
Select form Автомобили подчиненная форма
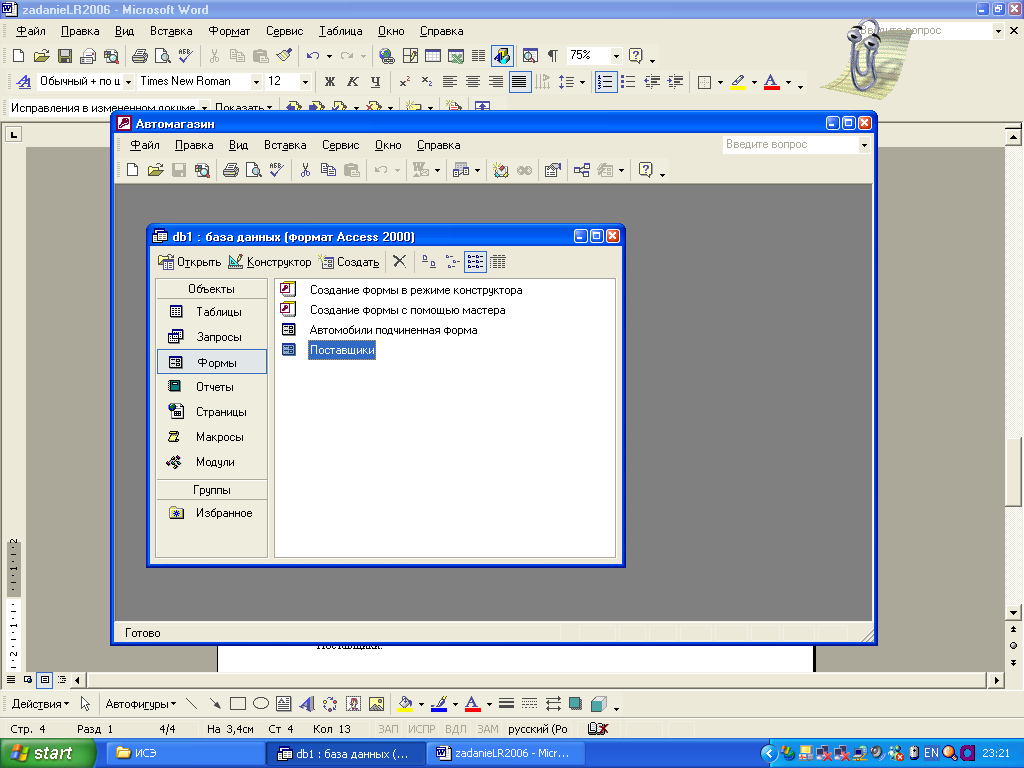[x=393, y=330]
